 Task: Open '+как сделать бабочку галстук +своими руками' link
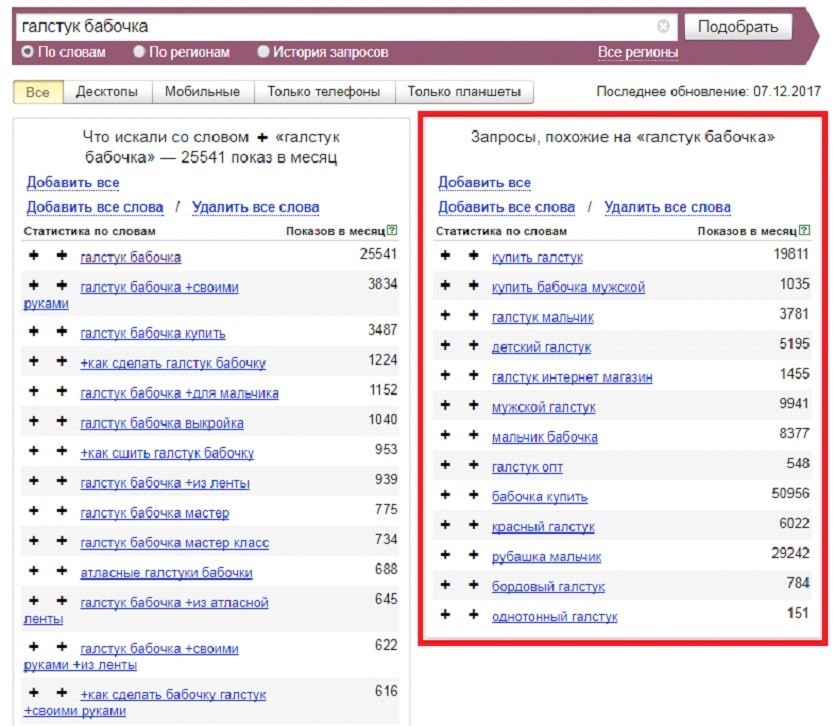pyautogui.click(x=173, y=695)
